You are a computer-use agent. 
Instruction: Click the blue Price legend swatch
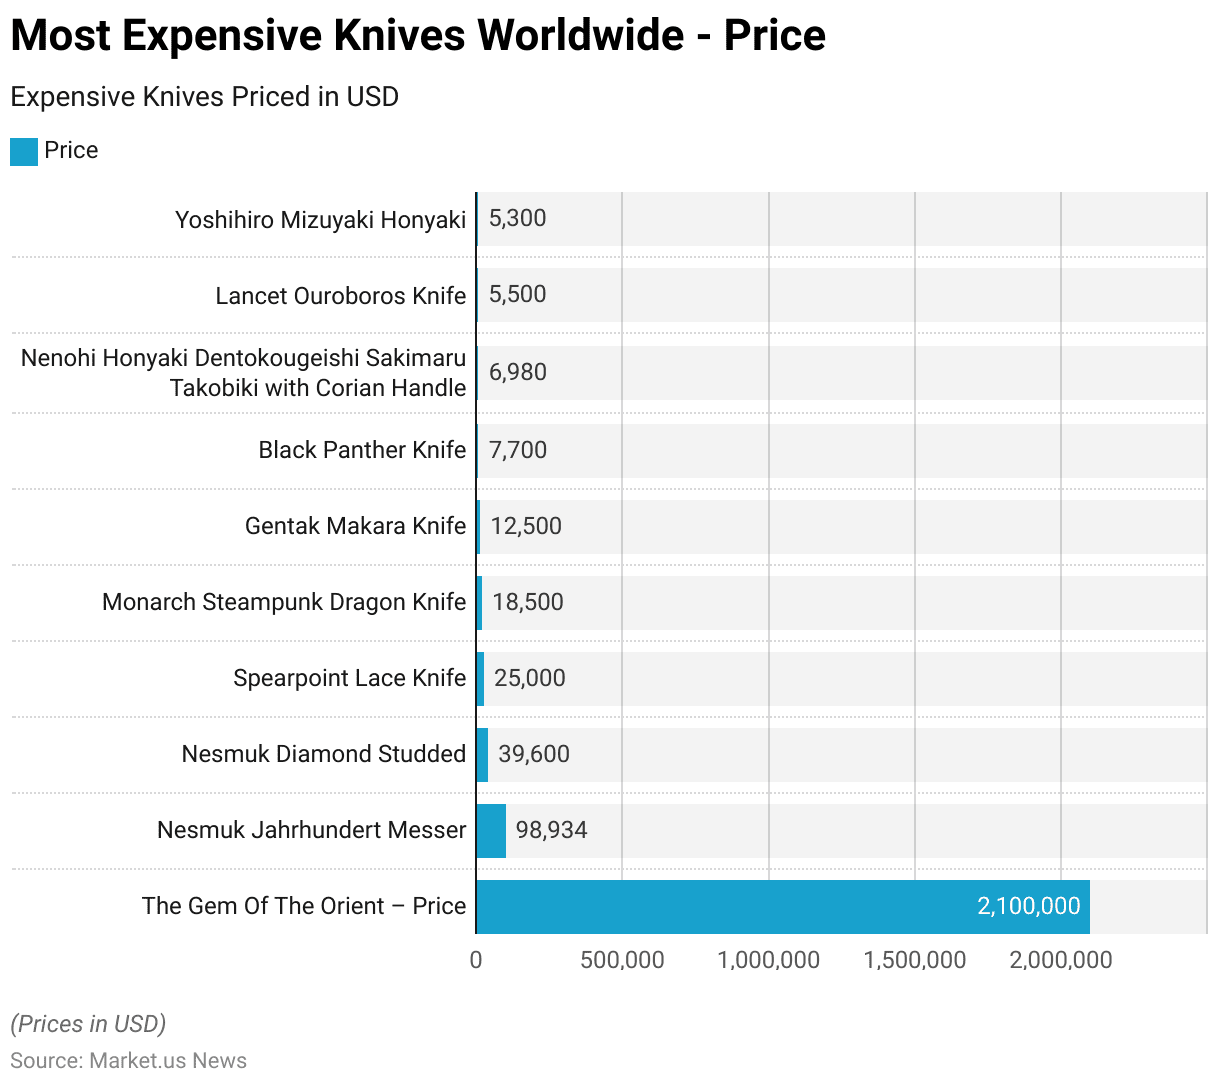[x=24, y=151]
